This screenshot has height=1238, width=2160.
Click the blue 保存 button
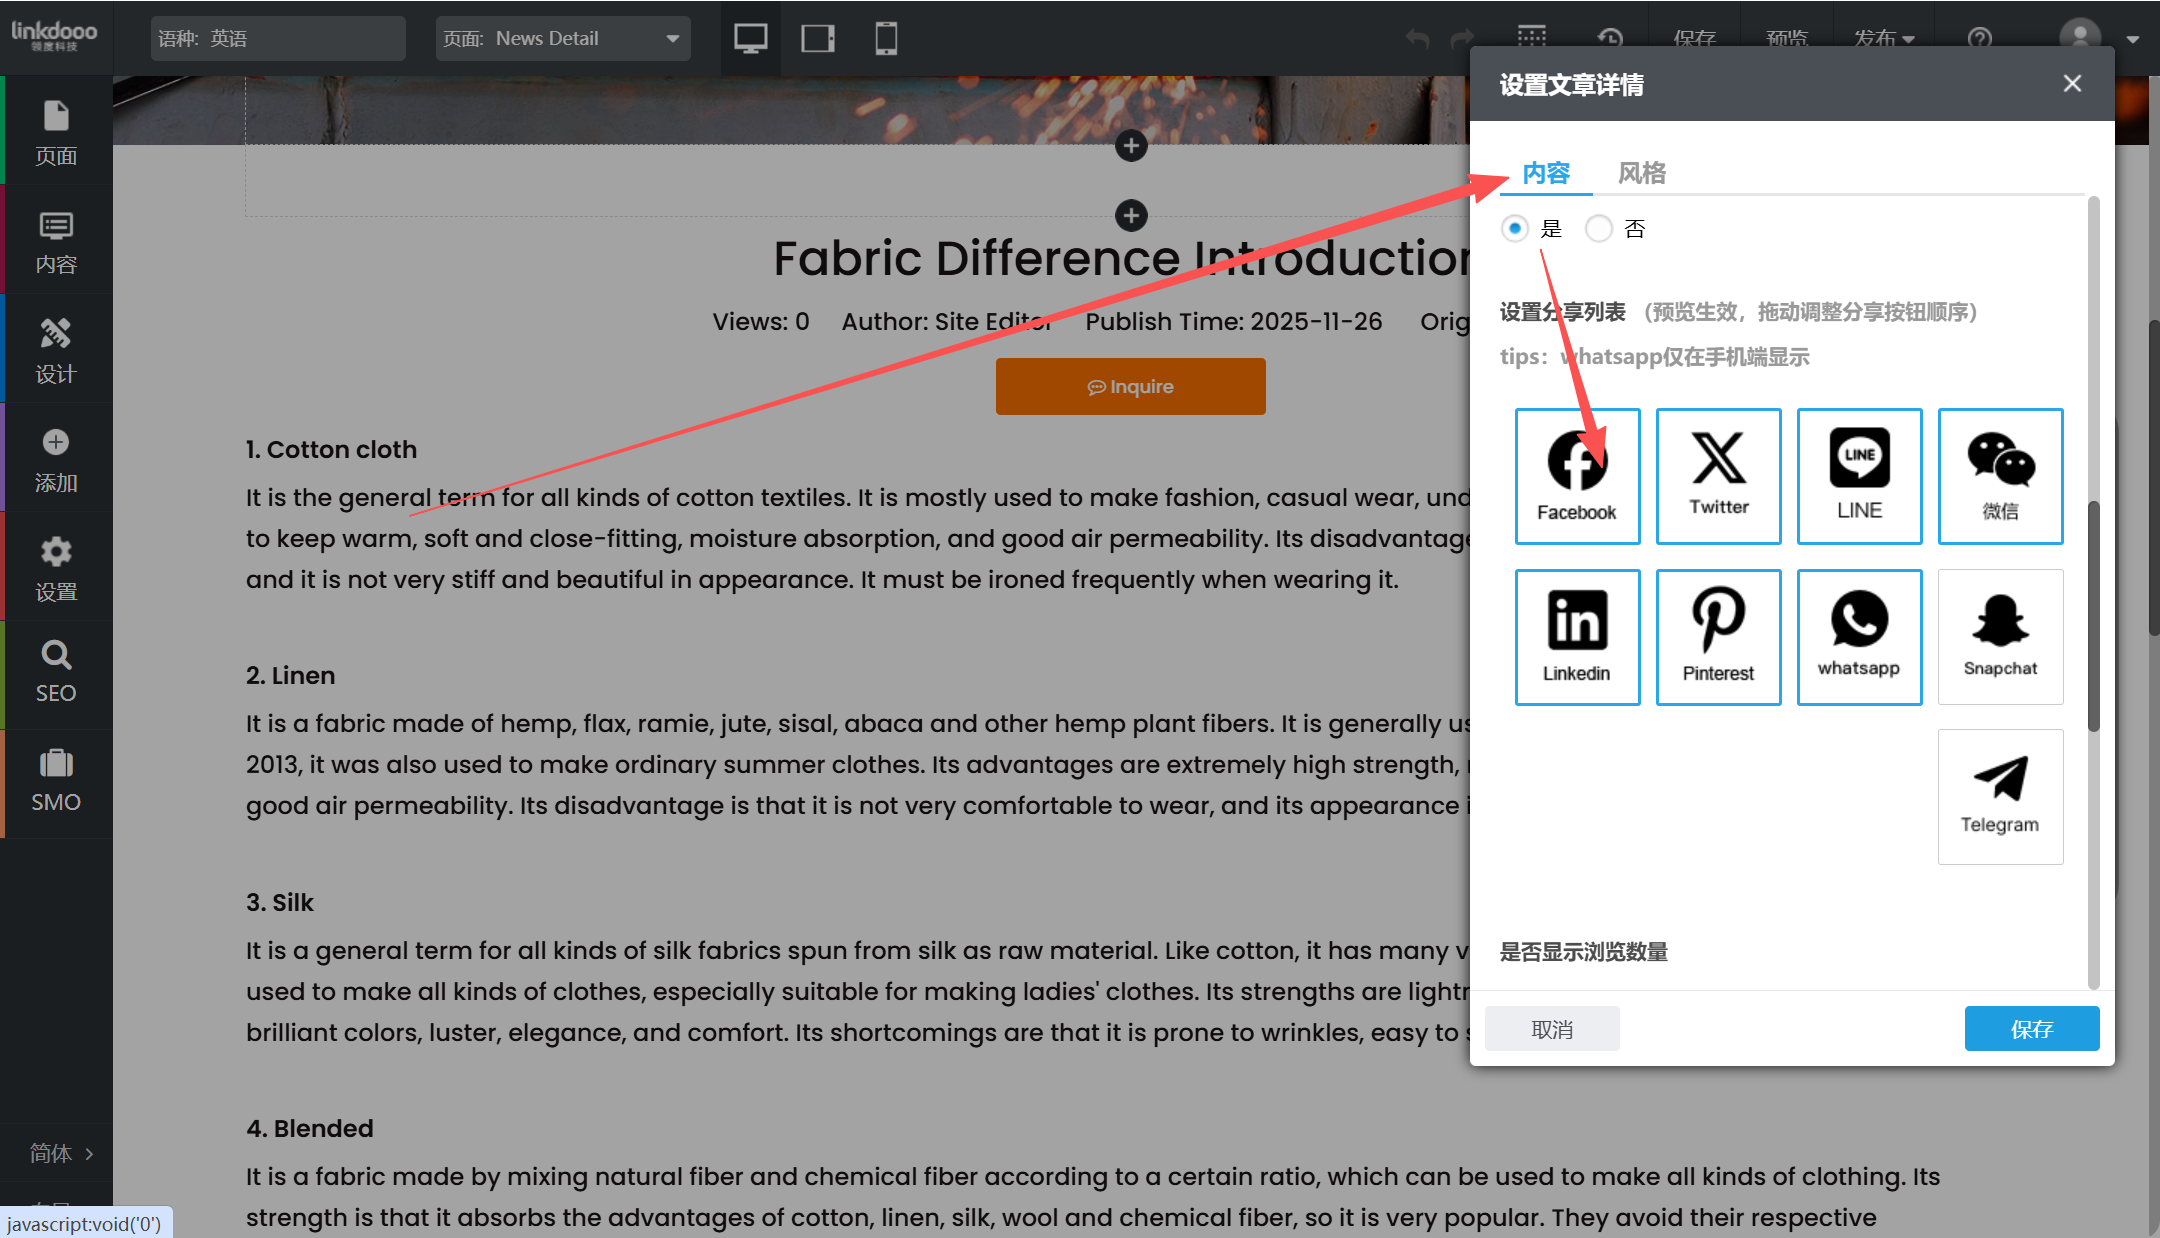(2031, 1029)
